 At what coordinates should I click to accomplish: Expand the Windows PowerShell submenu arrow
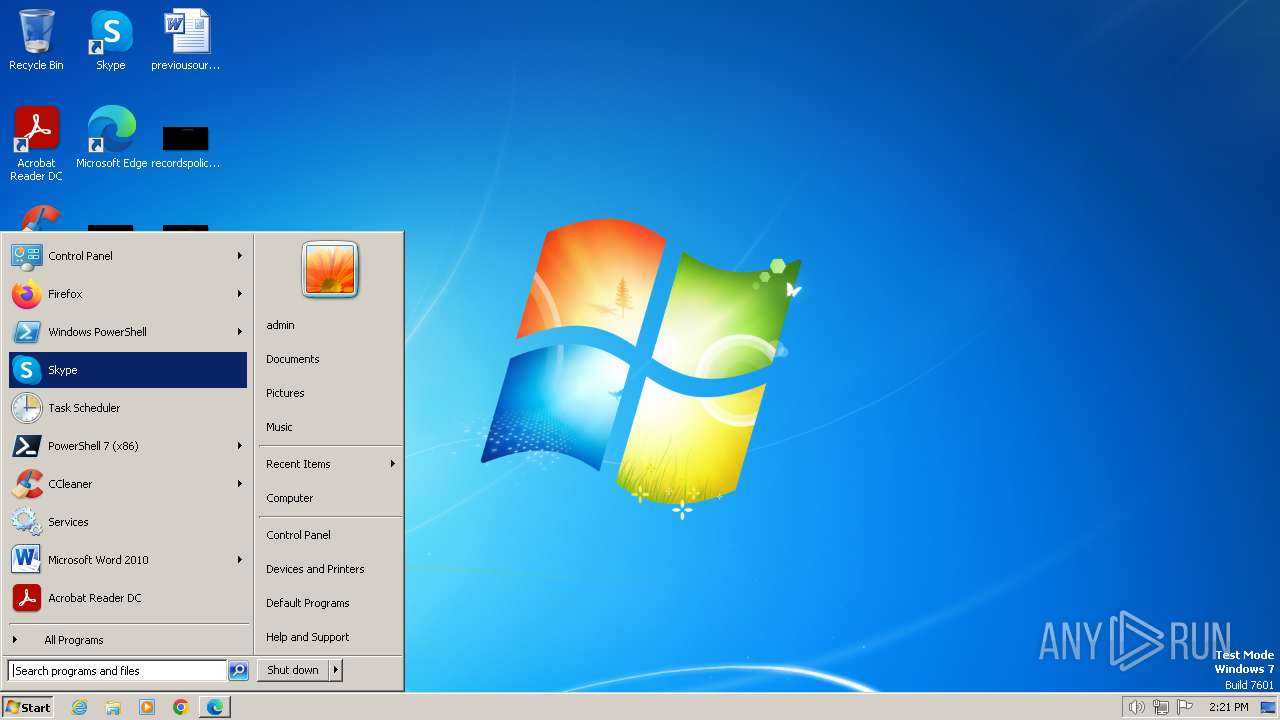click(240, 332)
